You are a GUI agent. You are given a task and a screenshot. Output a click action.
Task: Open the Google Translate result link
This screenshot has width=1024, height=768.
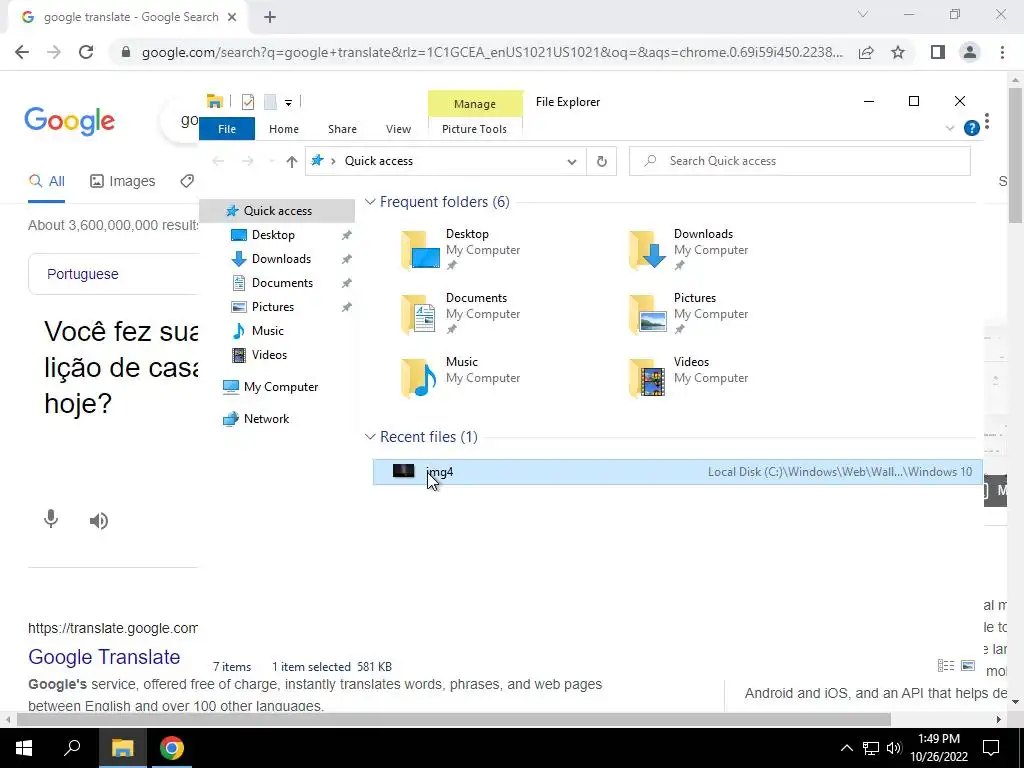tap(104, 657)
